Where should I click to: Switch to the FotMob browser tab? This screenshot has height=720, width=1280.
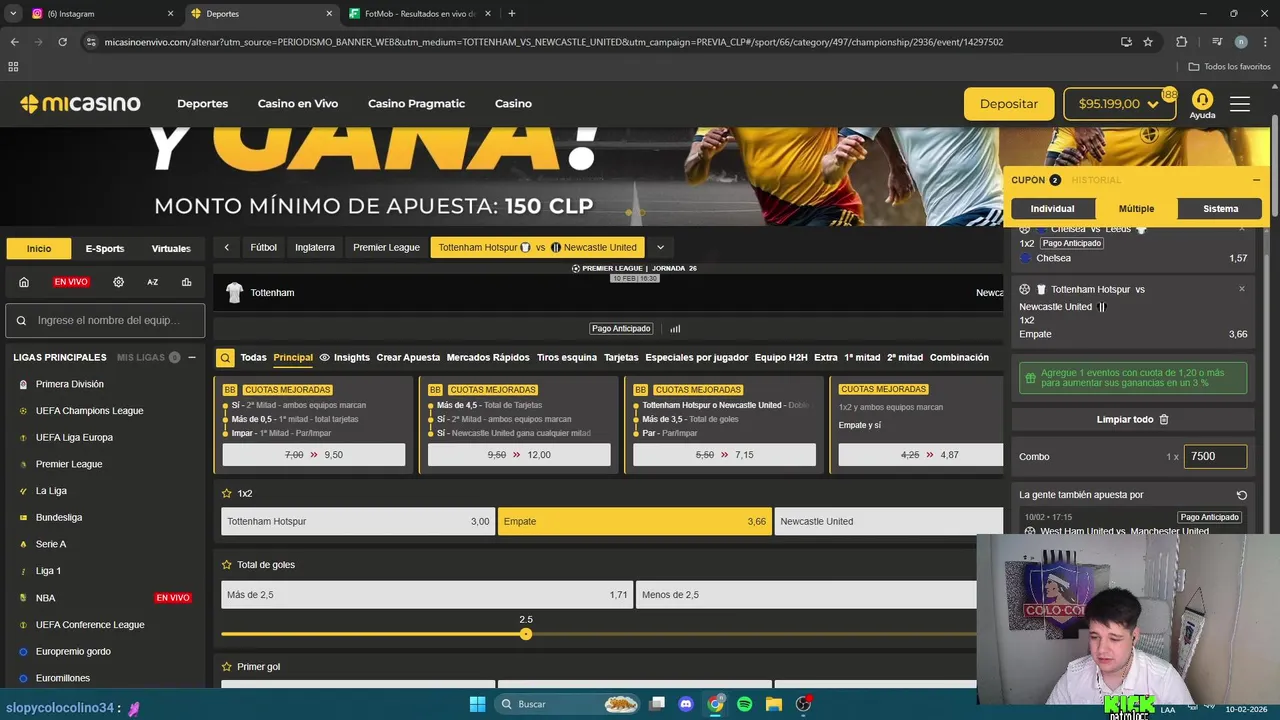pyautogui.click(x=418, y=14)
